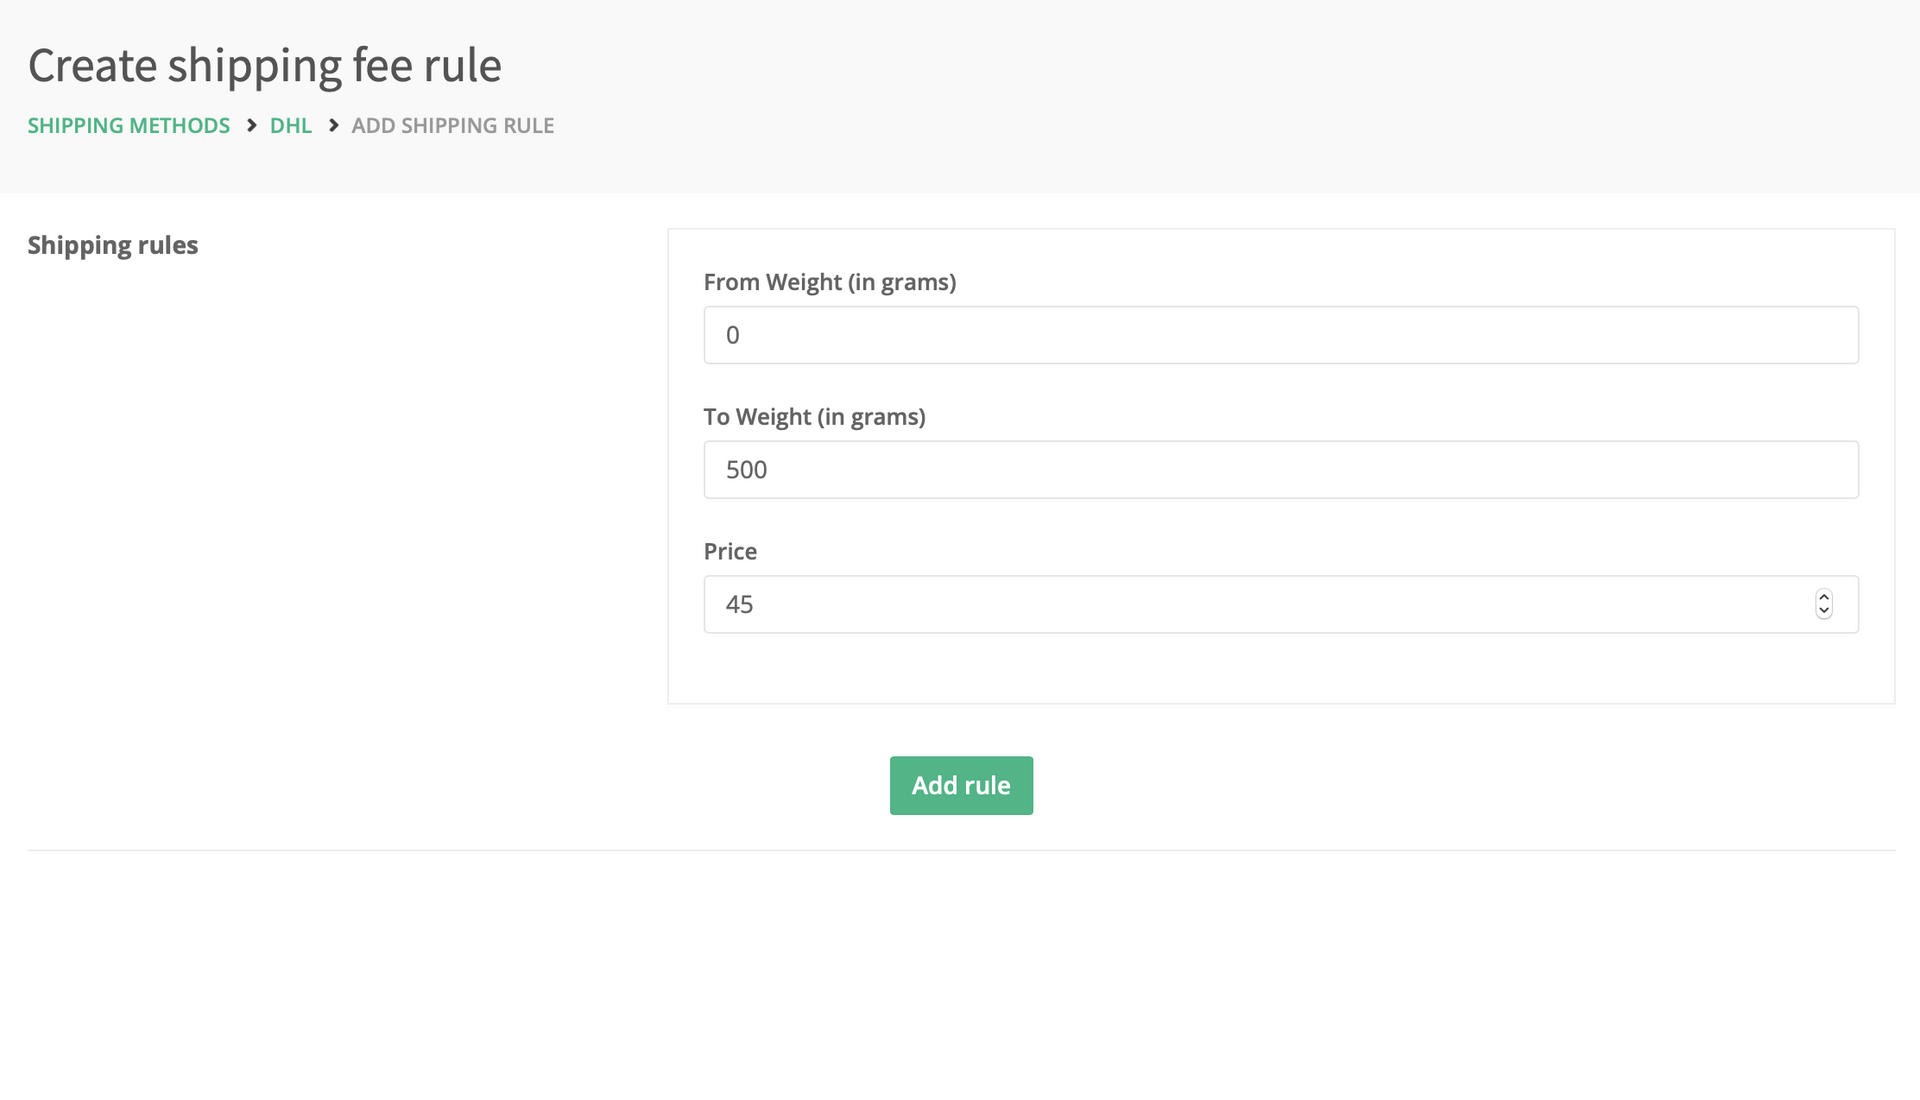Click the chevron before Add Shipping Rule
The image size is (1920, 1100).
point(333,125)
